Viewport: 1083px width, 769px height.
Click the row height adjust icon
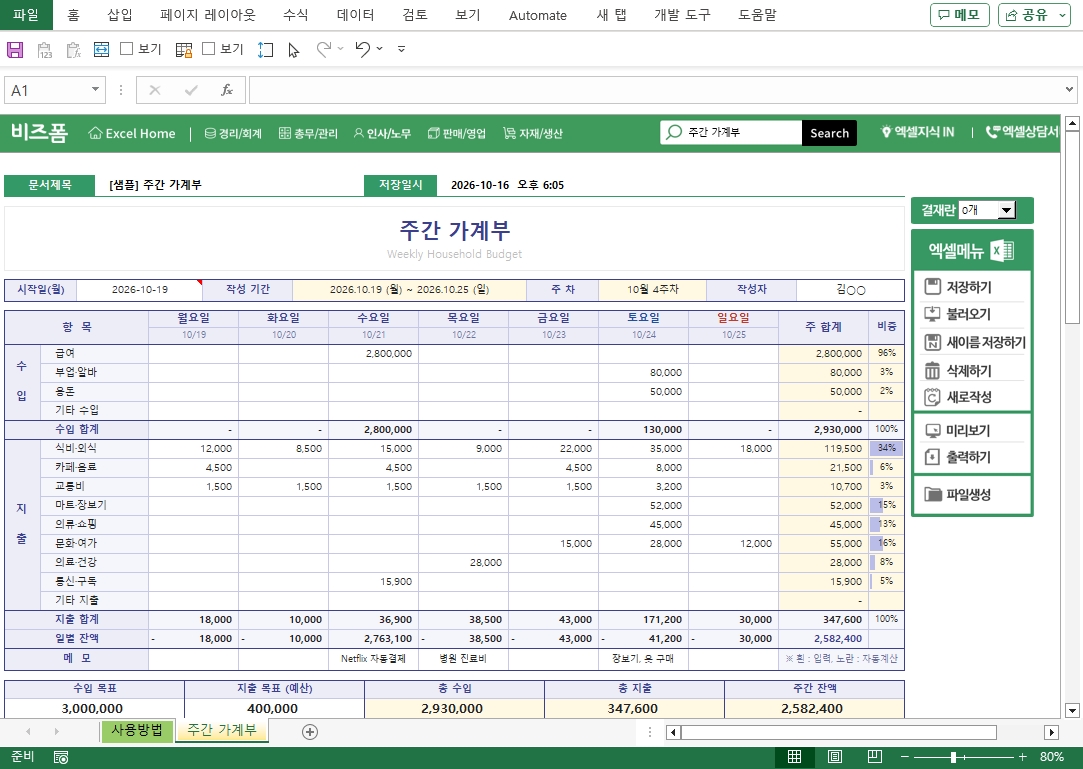(265, 49)
